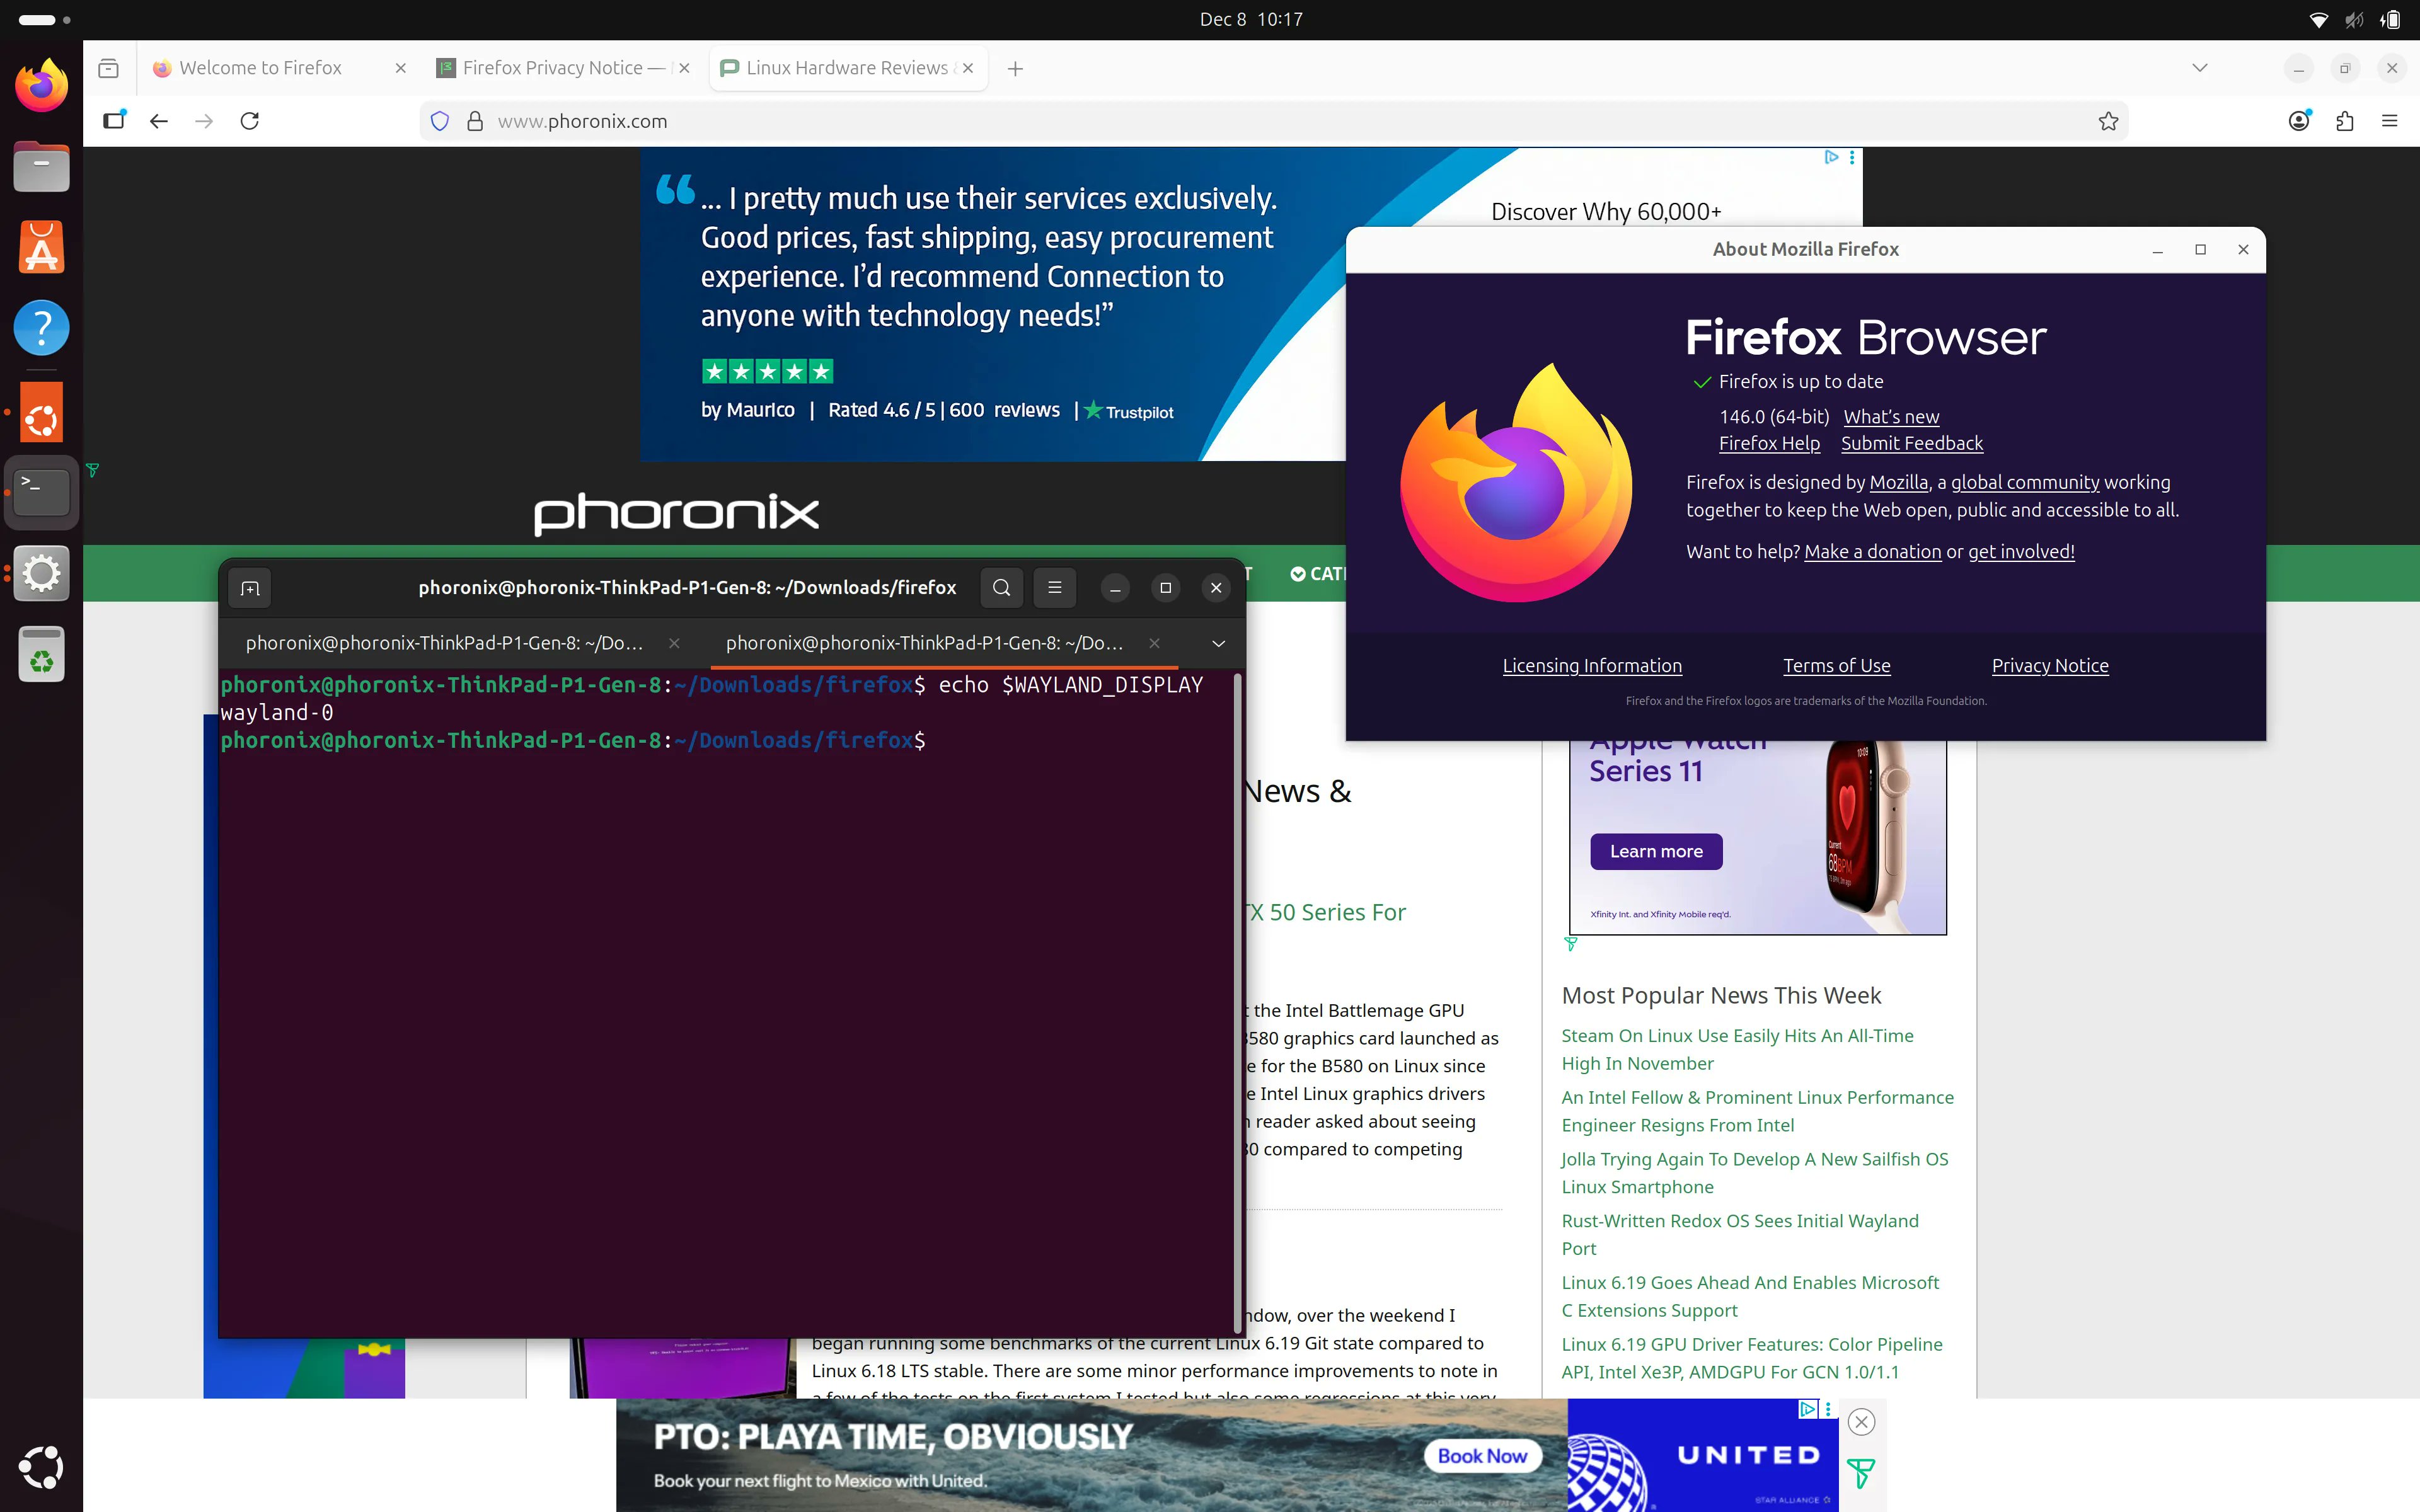Open Settings from the dock
The width and height of the screenshot is (2420, 1512).
tap(41, 573)
